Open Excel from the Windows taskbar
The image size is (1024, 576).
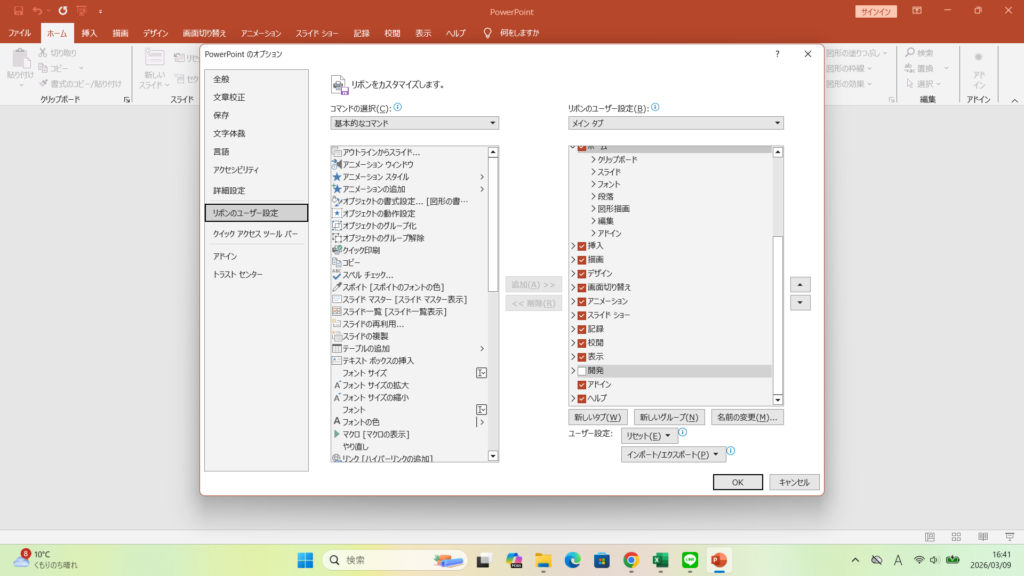tap(660, 560)
